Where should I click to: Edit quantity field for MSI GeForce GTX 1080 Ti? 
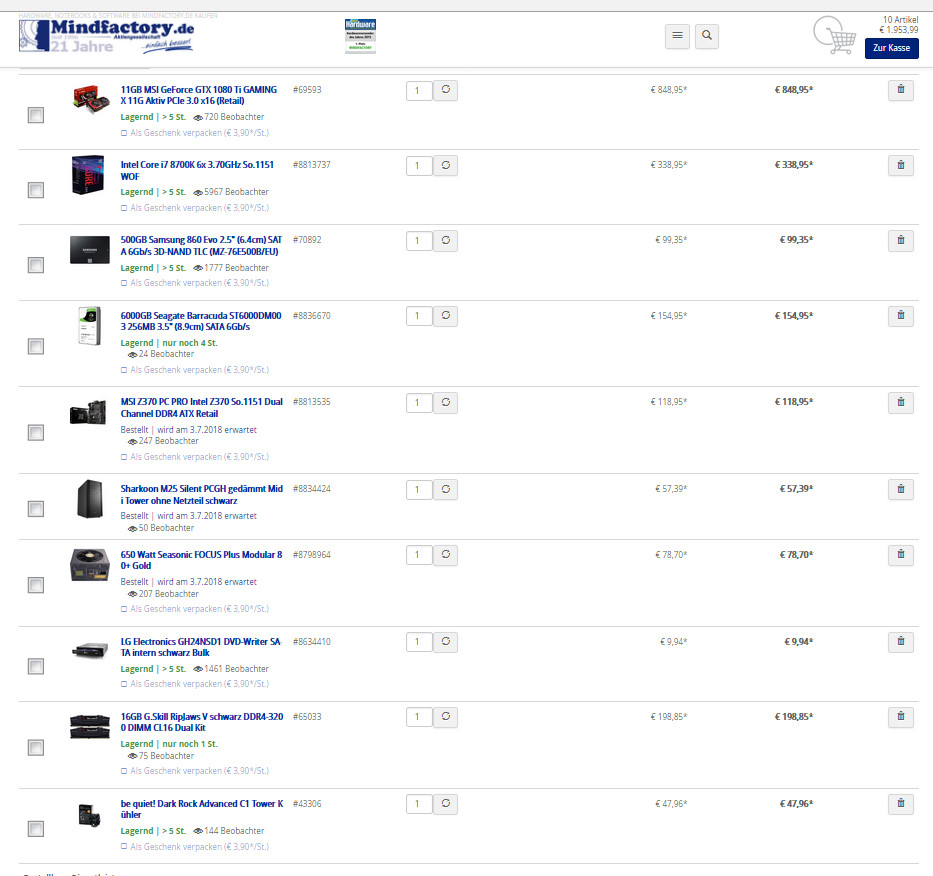[x=419, y=90]
